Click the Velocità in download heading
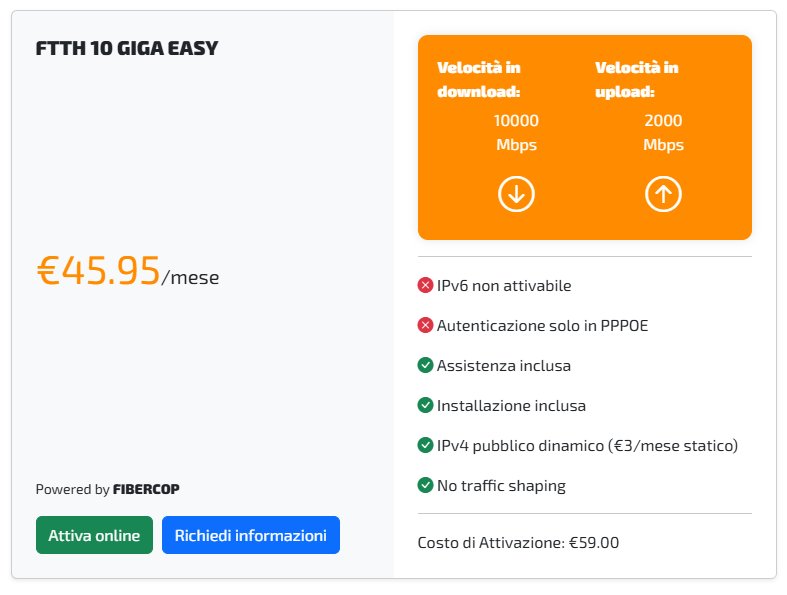Screen dimensions: 787x595 tap(480, 80)
